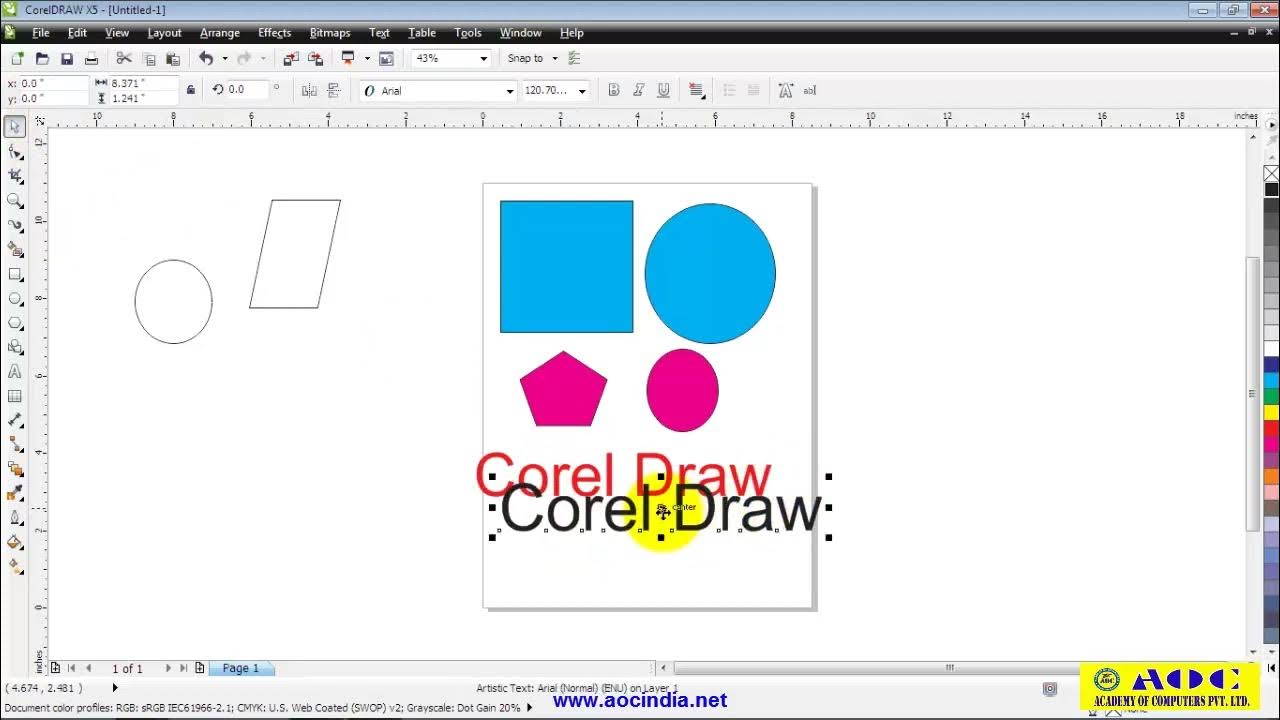Select the Ellipse tool
Viewport: 1280px width, 720px height.
click(15, 298)
